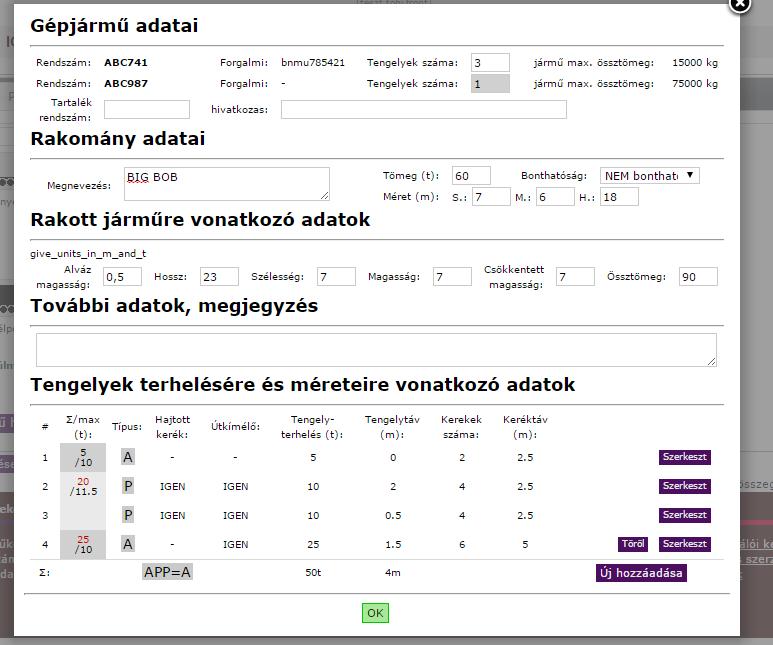Click type A badge in axle row 4

click(x=128, y=544)
